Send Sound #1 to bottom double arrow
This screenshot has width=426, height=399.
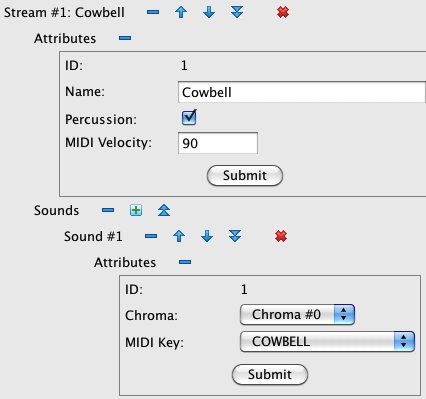click(x=235, y=236)
